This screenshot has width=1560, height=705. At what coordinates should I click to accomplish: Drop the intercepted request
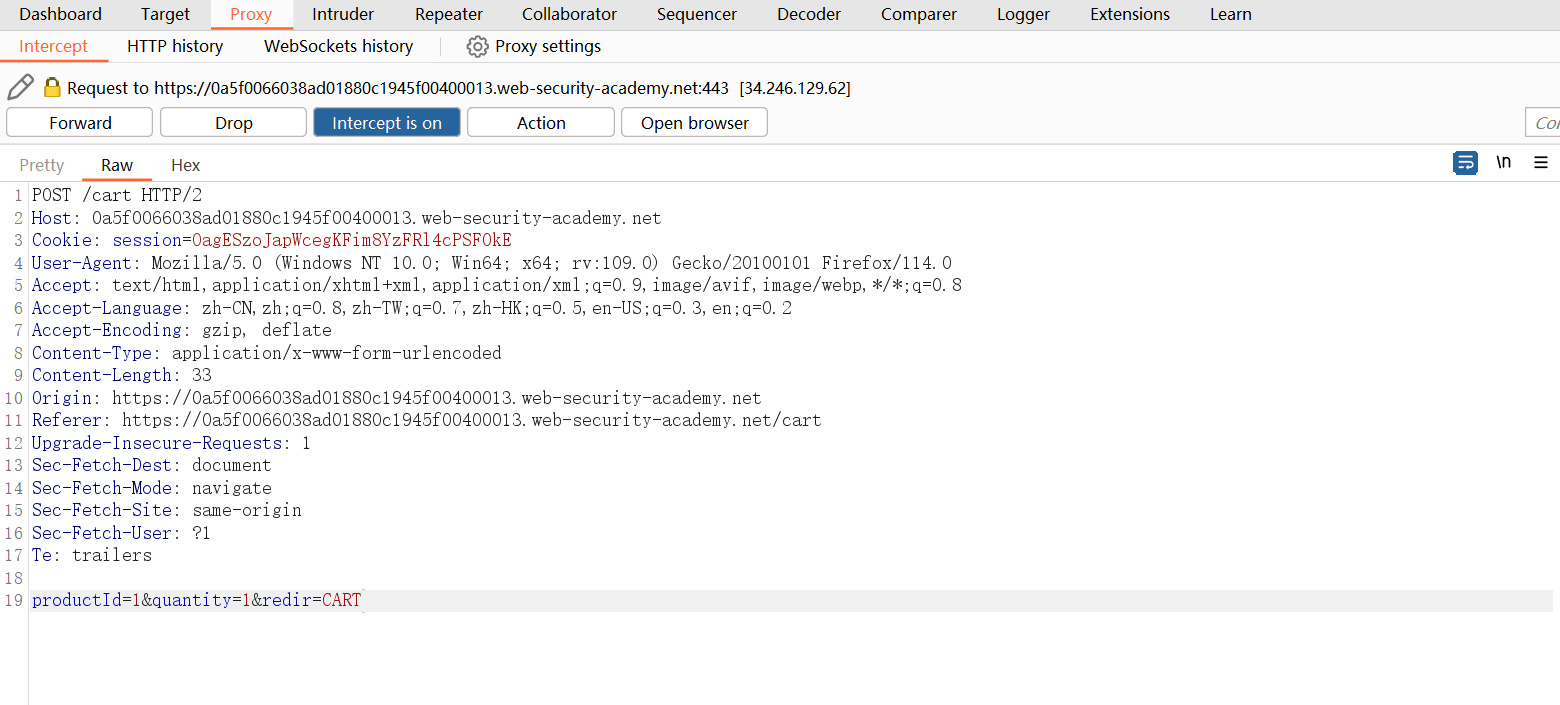[x=234, y=123]
